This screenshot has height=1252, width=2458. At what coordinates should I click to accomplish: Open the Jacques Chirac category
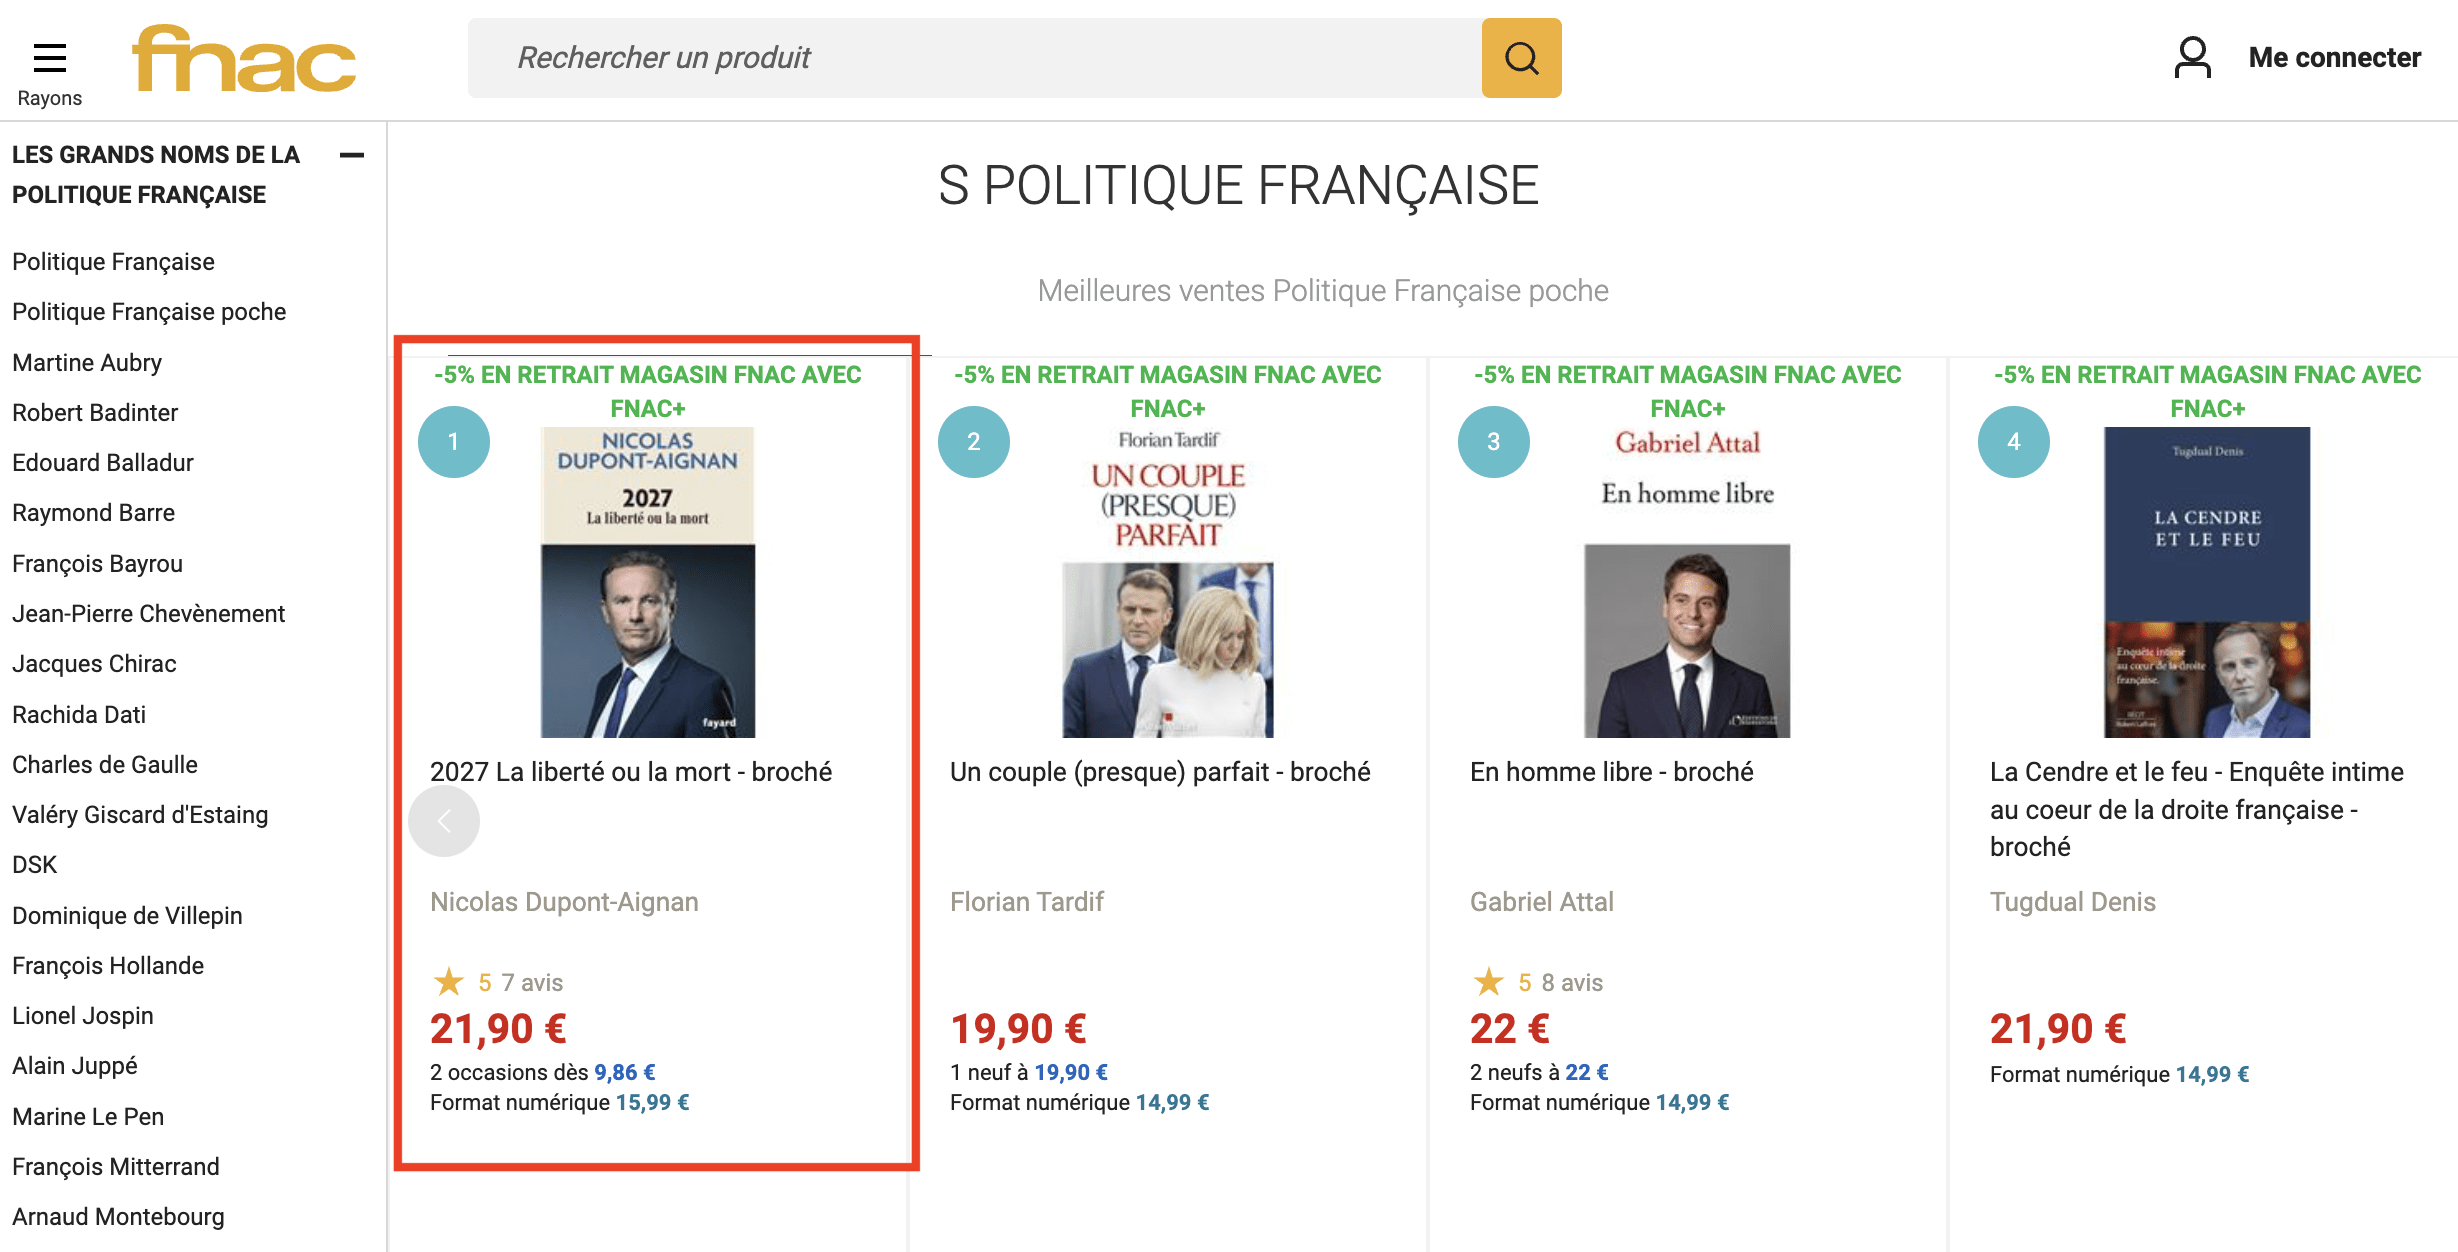point(94,664)
